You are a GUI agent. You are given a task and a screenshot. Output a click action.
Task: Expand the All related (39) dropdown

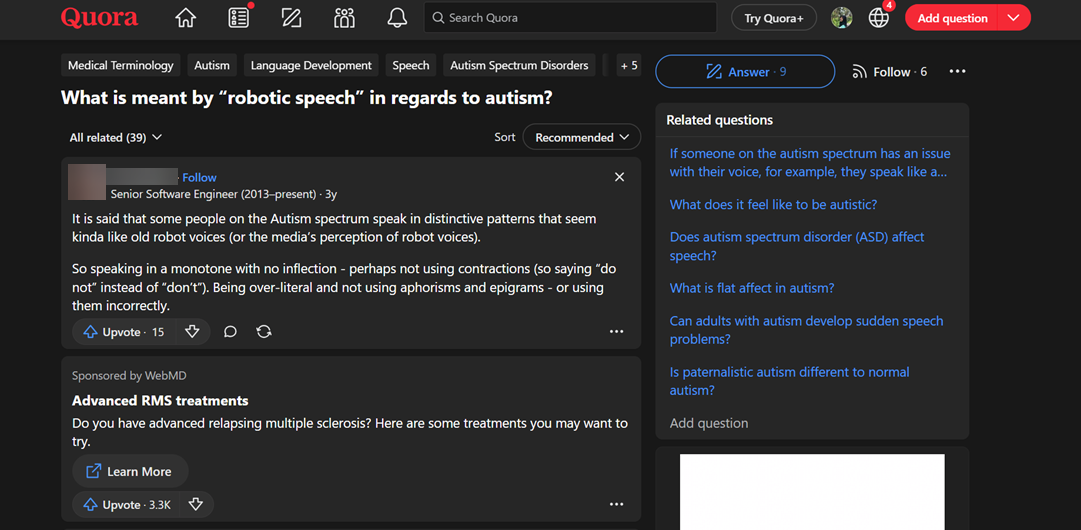tap(115, 137)
